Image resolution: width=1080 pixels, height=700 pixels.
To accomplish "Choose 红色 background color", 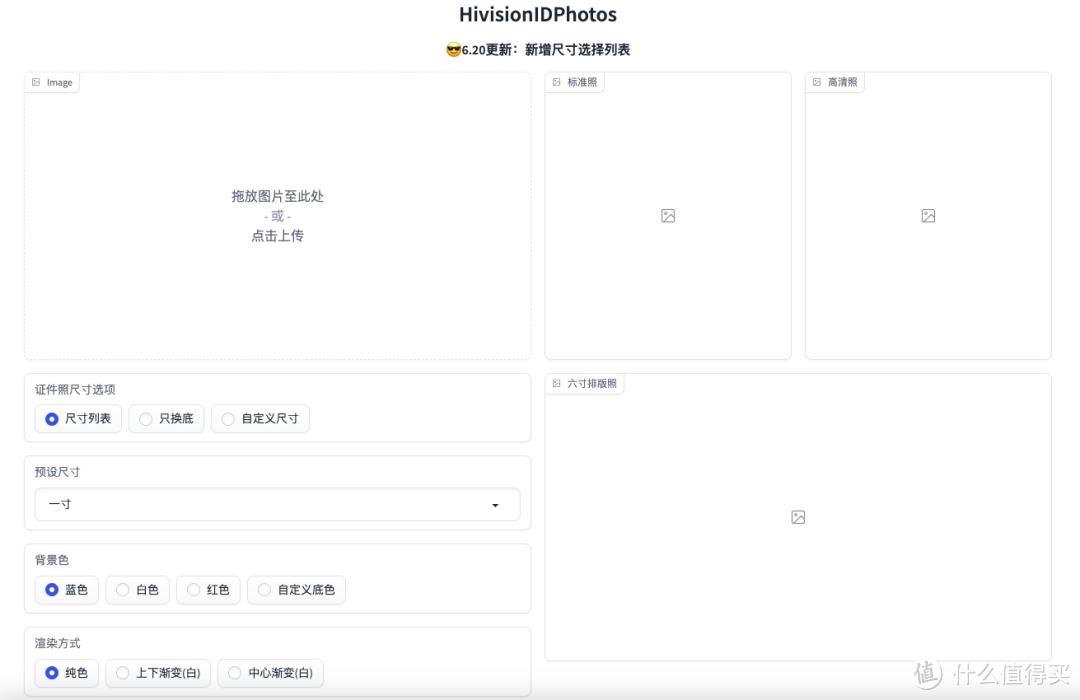I will click(208, 590).
